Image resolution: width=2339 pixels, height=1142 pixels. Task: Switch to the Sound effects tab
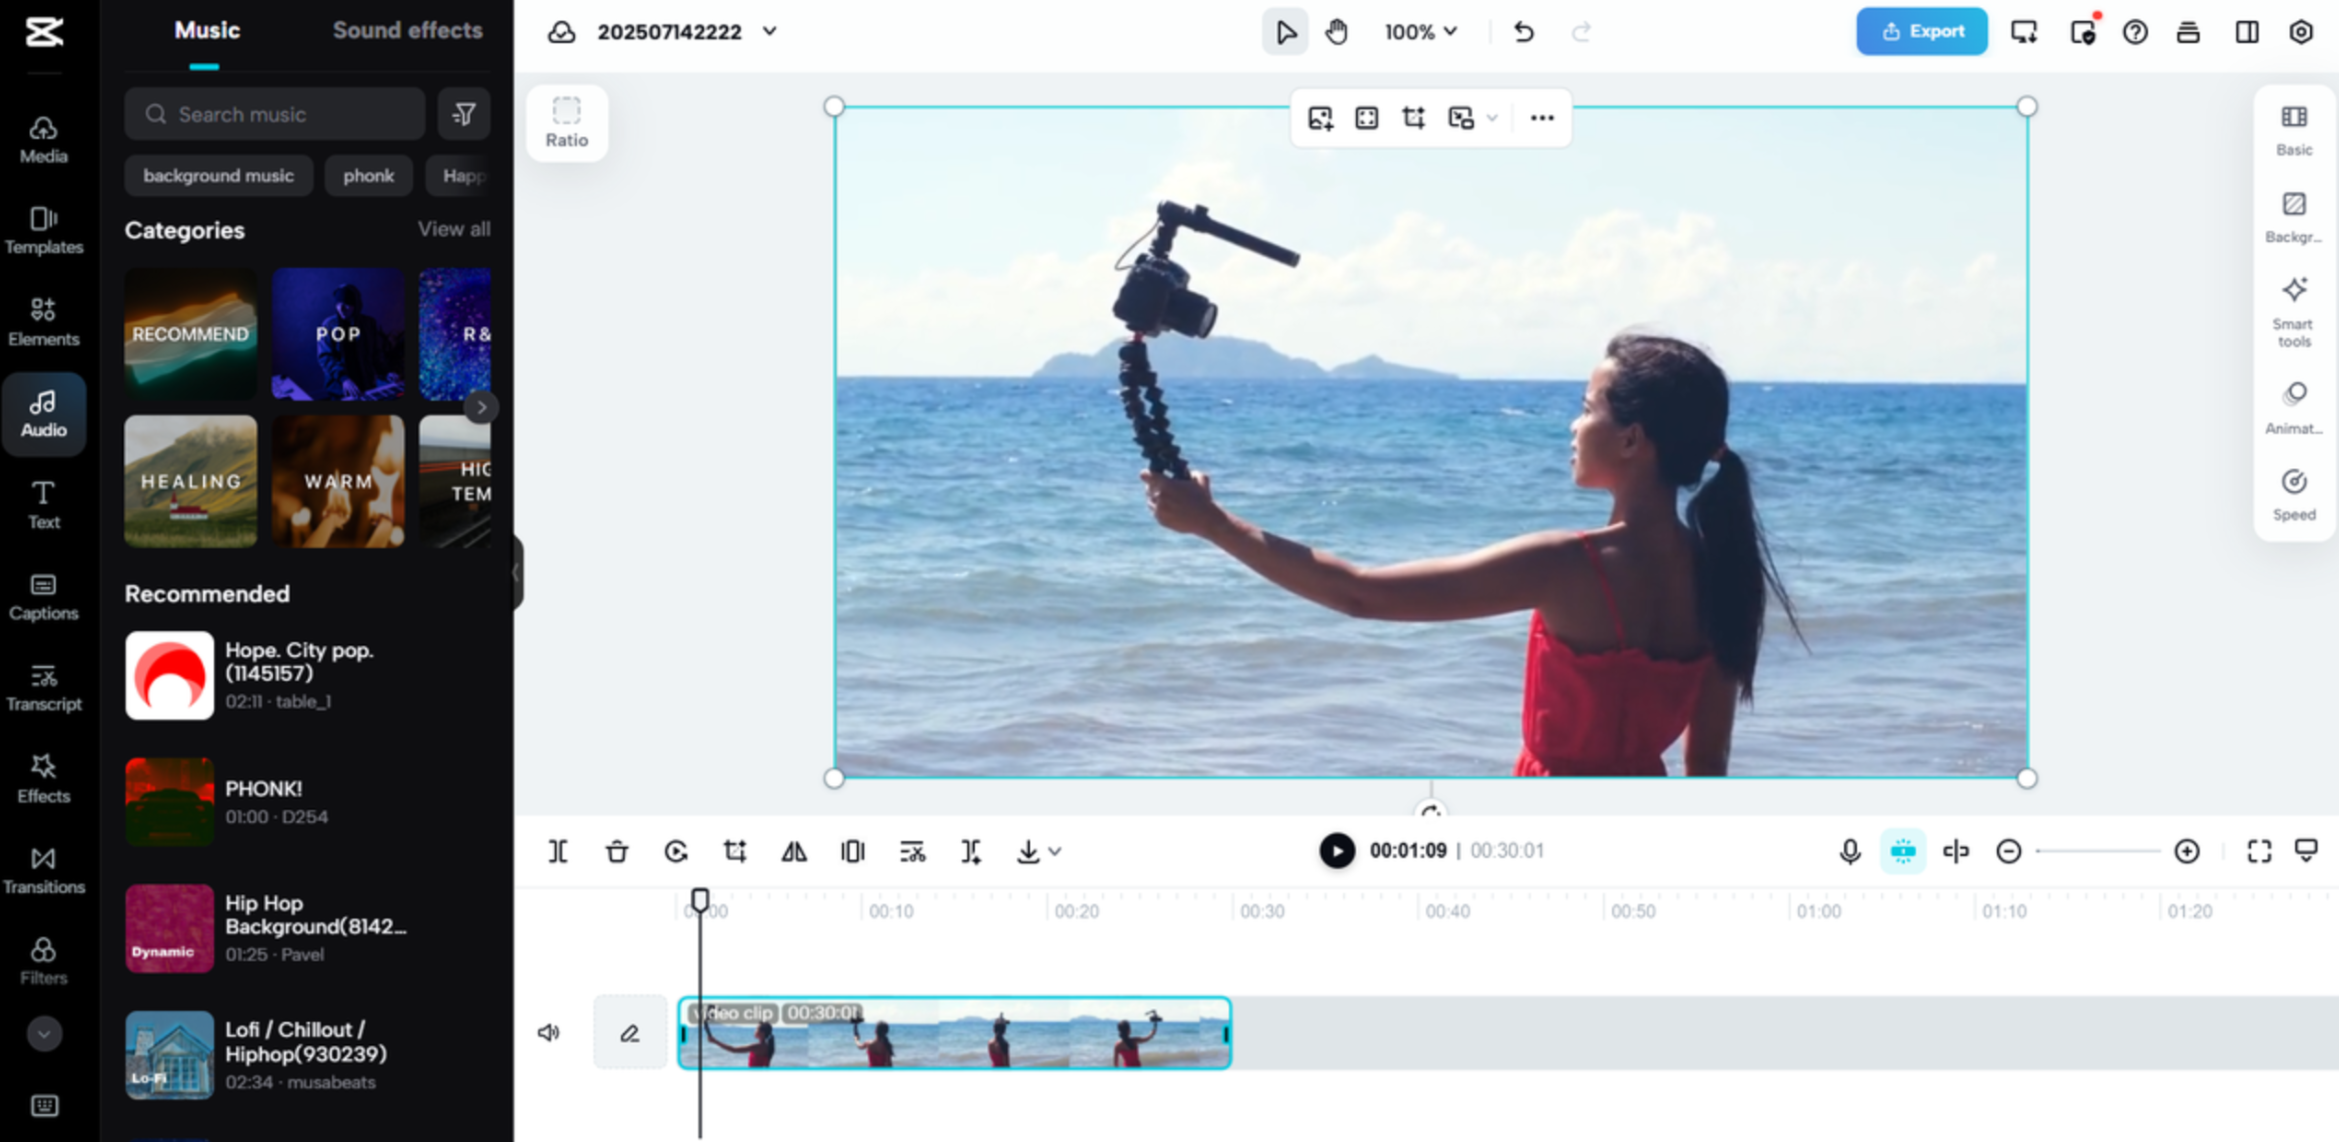[407, 30]
